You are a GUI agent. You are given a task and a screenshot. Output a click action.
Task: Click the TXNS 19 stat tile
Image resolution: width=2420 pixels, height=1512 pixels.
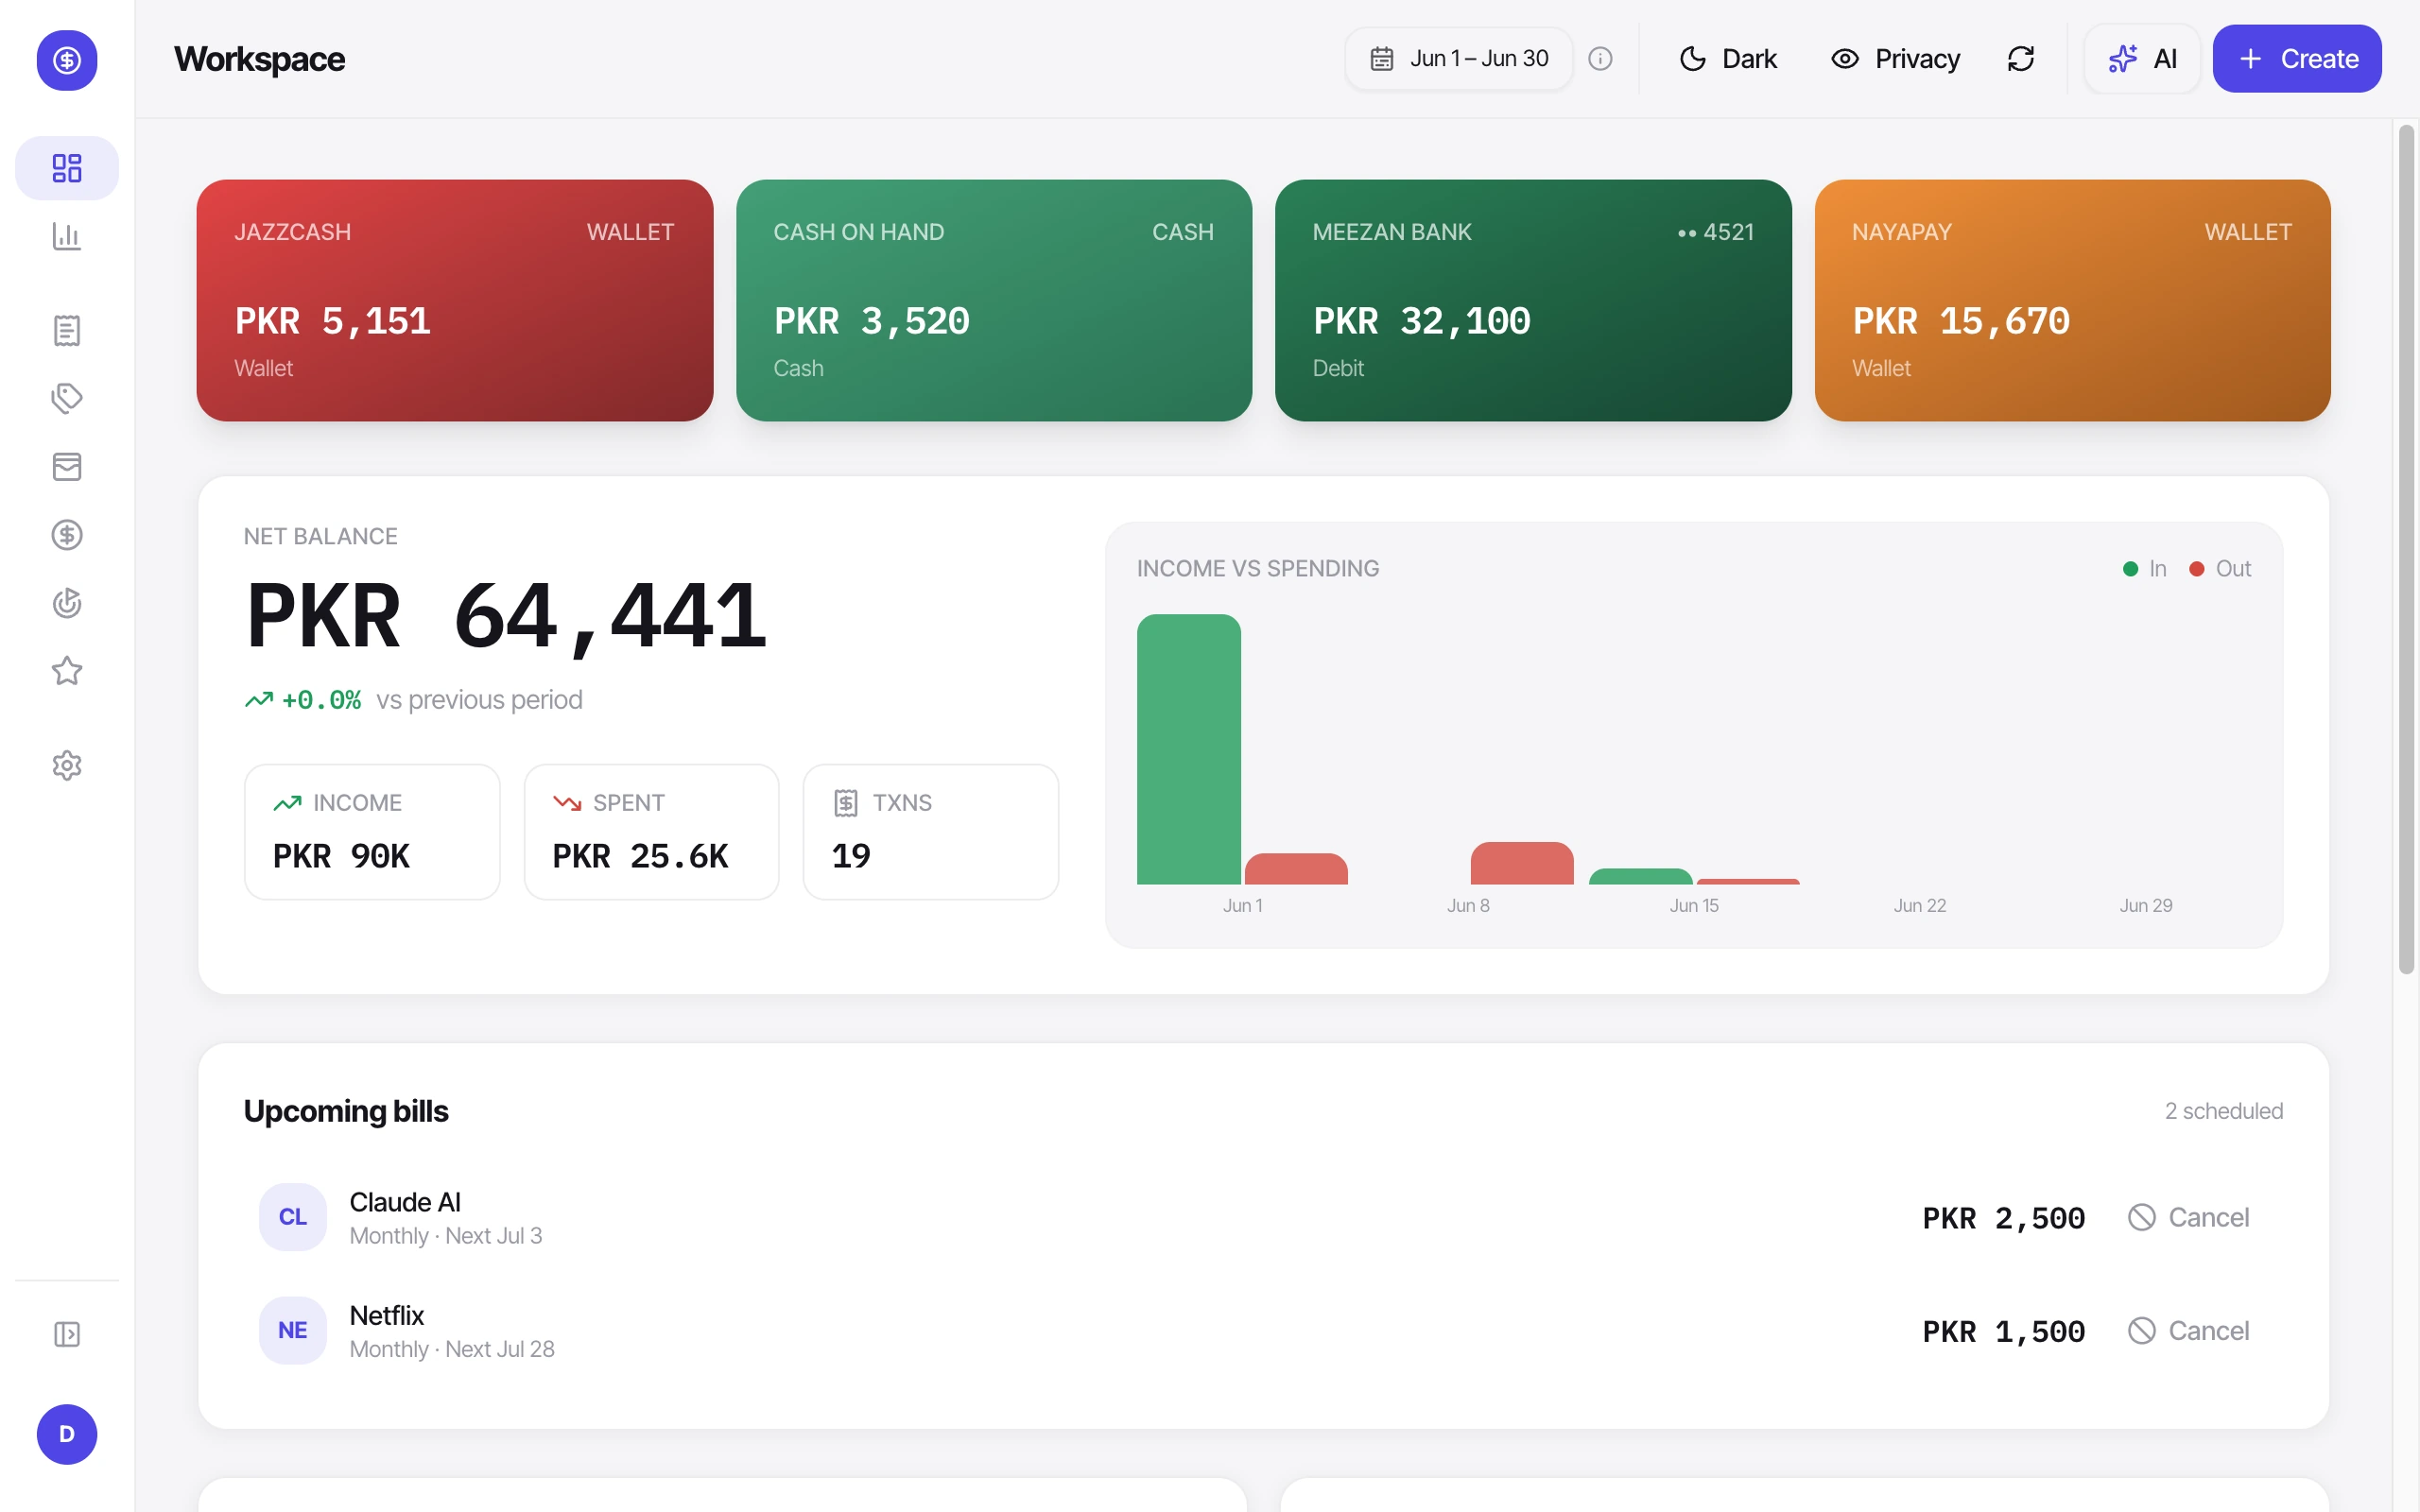coord(931,832)
